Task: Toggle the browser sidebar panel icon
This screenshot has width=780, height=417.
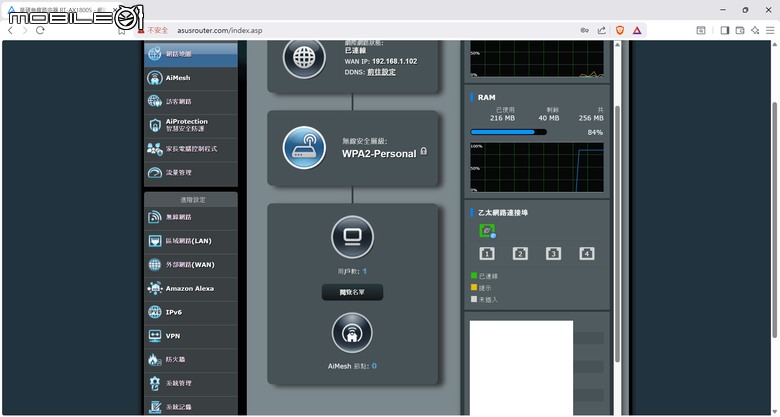Action: [x=725, y=30]
